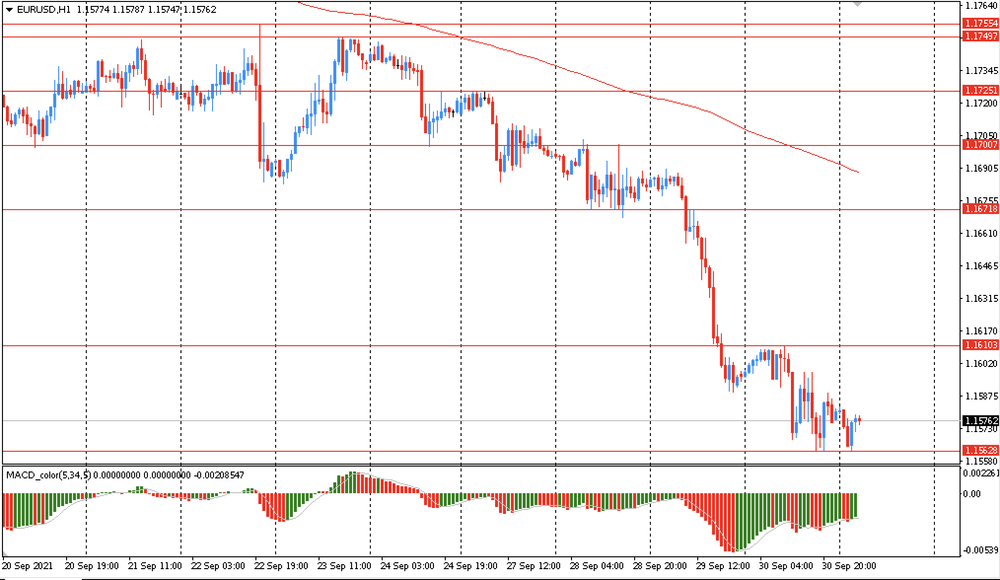
Task: Click the gray chart shift triangle marker
Action: 858,4
